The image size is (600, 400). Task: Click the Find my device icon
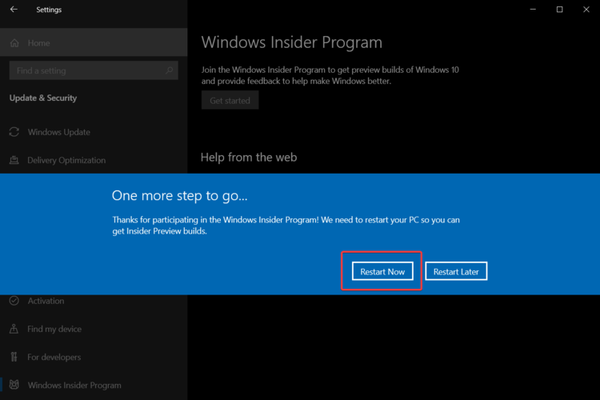click(x=15, y=328)
